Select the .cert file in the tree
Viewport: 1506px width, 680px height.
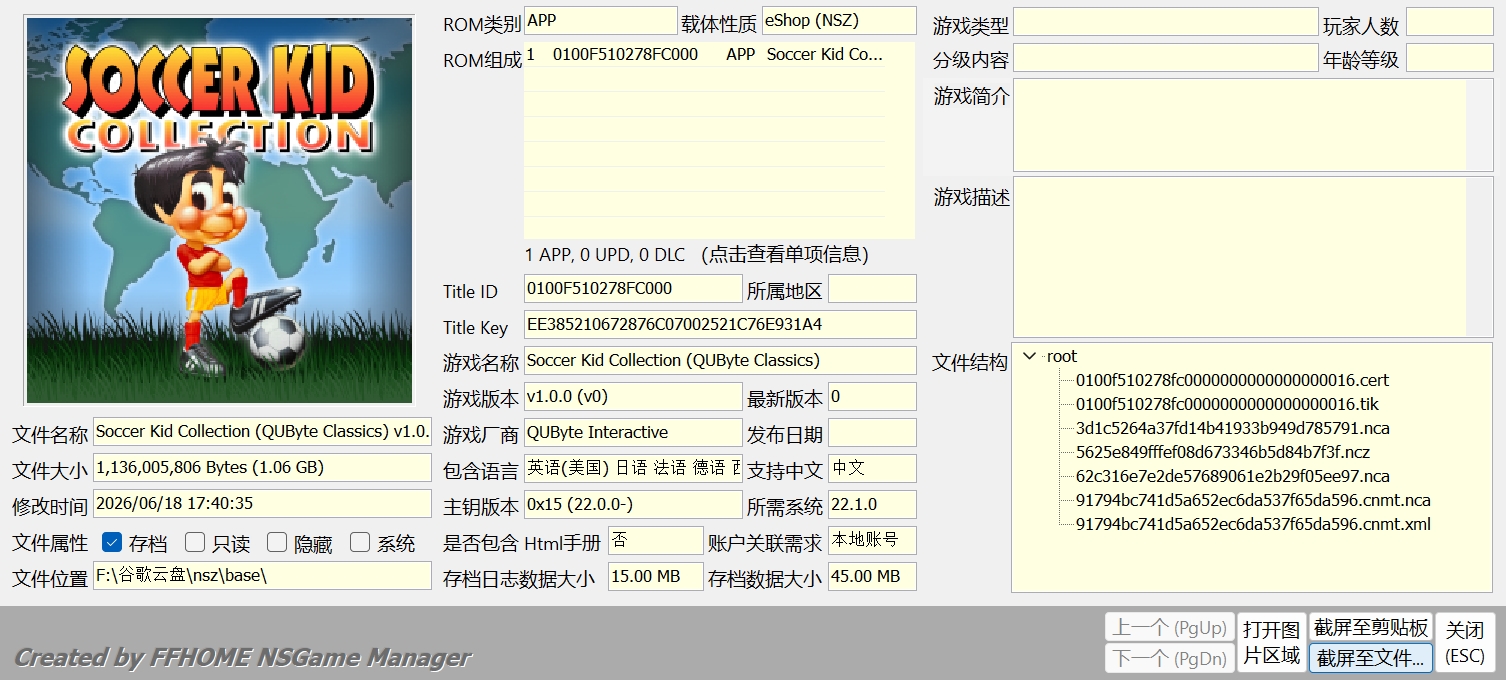tap(1232, 380)
